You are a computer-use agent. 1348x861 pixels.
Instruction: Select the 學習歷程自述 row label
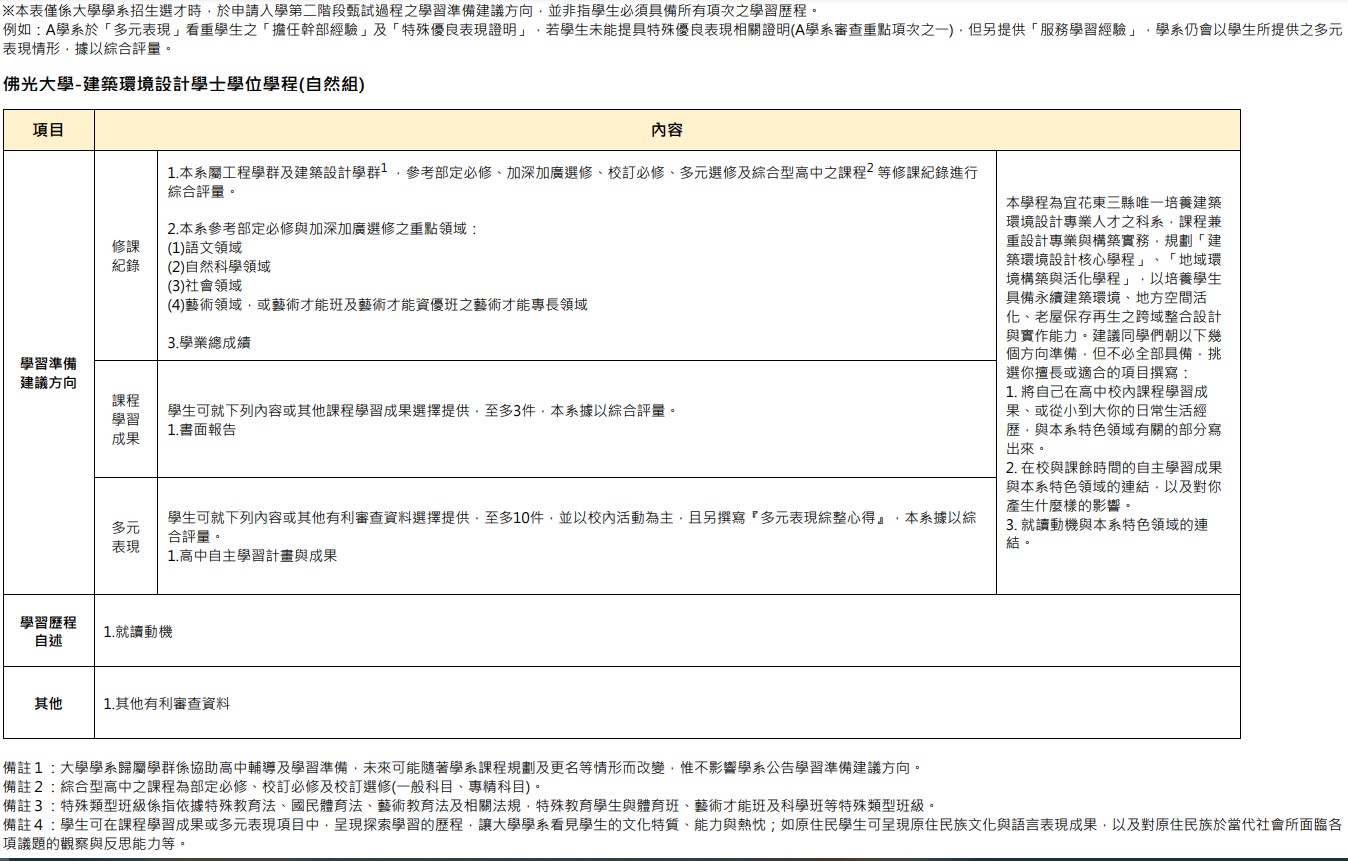(x=48, y=631)
